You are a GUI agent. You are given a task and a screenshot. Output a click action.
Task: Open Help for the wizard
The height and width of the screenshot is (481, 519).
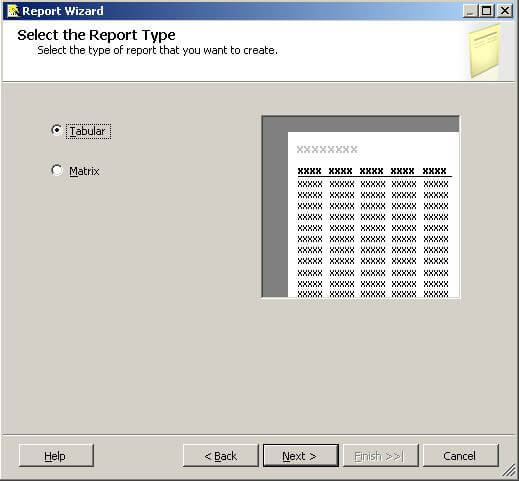point(56,456)
